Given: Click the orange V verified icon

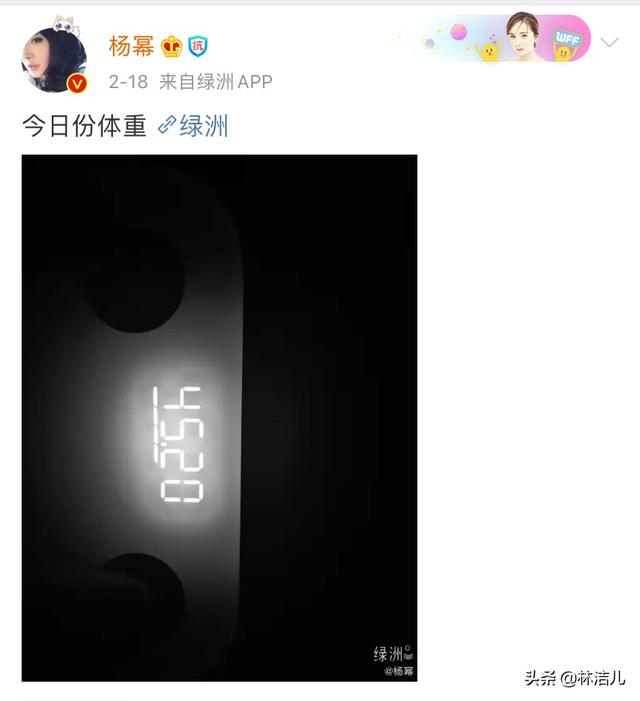Looking at the screenshot, I should (x=77, y=84).
